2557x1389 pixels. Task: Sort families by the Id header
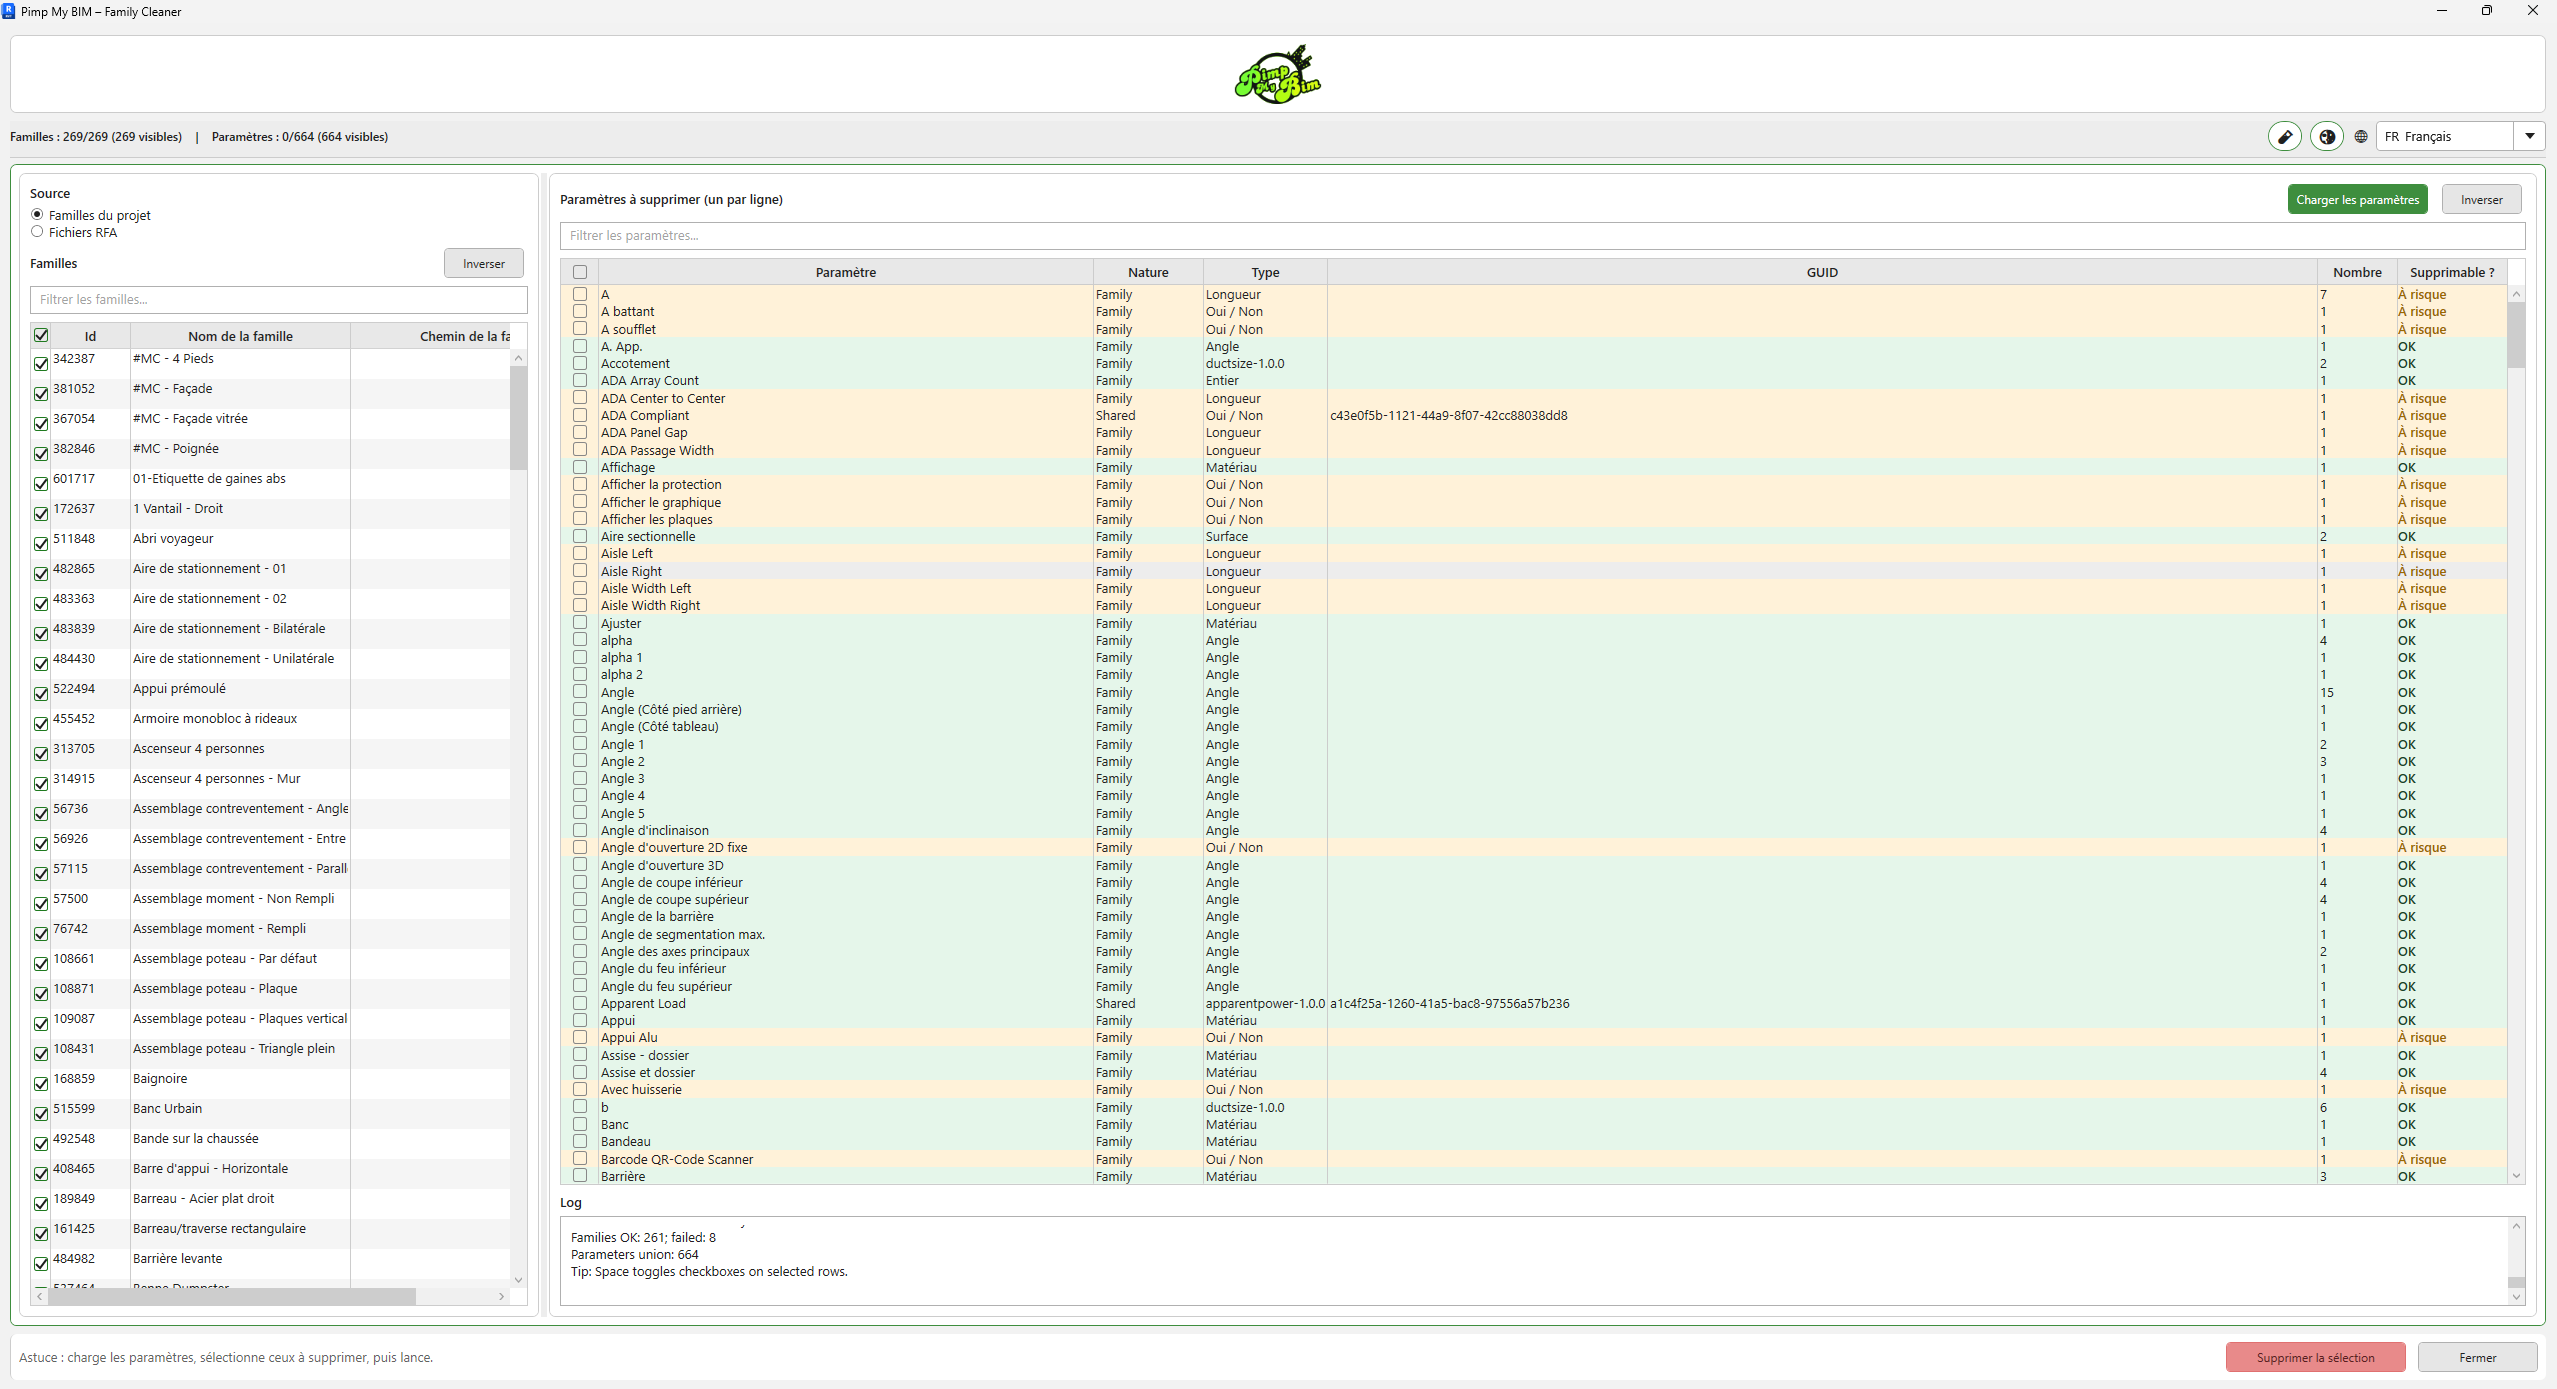[90, 336]
